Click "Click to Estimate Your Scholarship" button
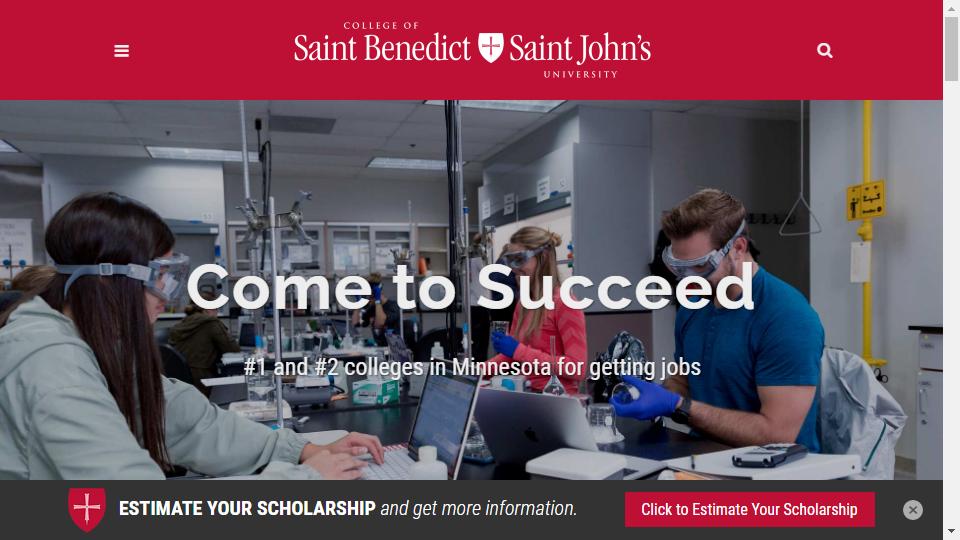 point(749,509)
